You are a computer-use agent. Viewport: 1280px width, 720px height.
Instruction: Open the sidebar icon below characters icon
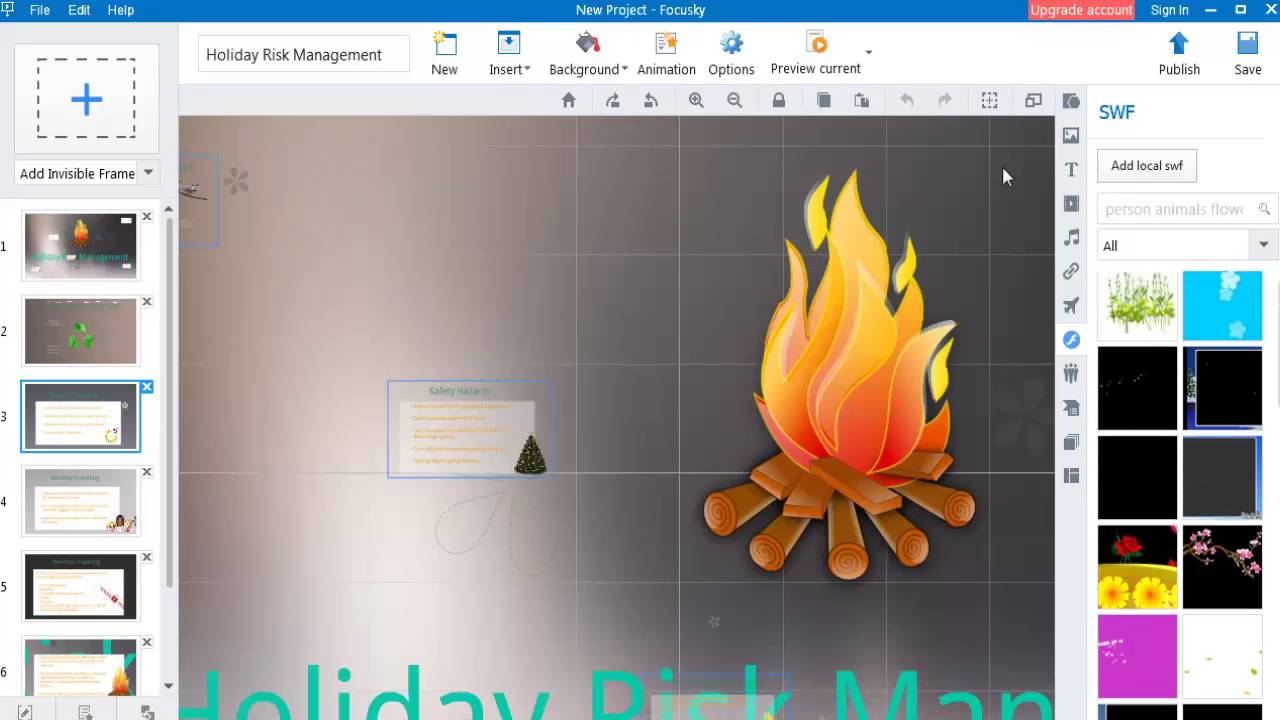pos(1071,408)
